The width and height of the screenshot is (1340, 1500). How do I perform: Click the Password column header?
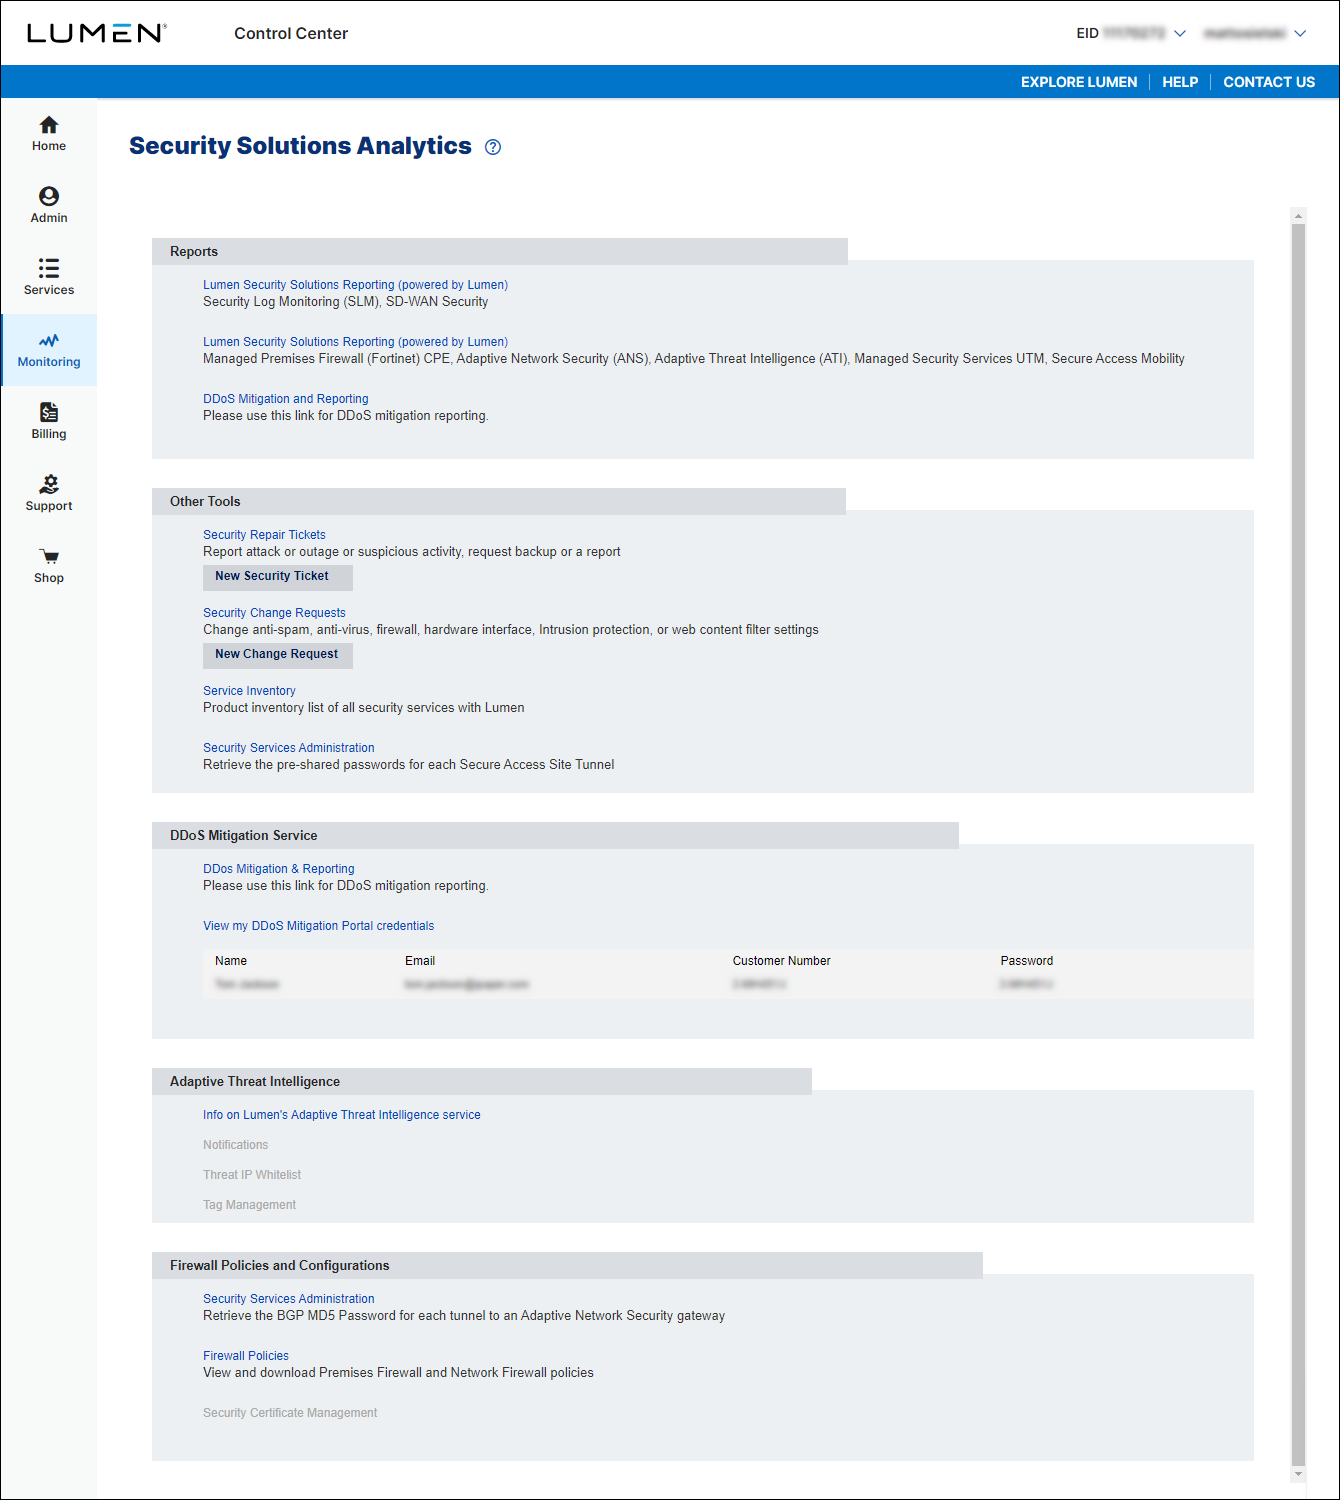pyautogui.click(x=1026, y=961)
